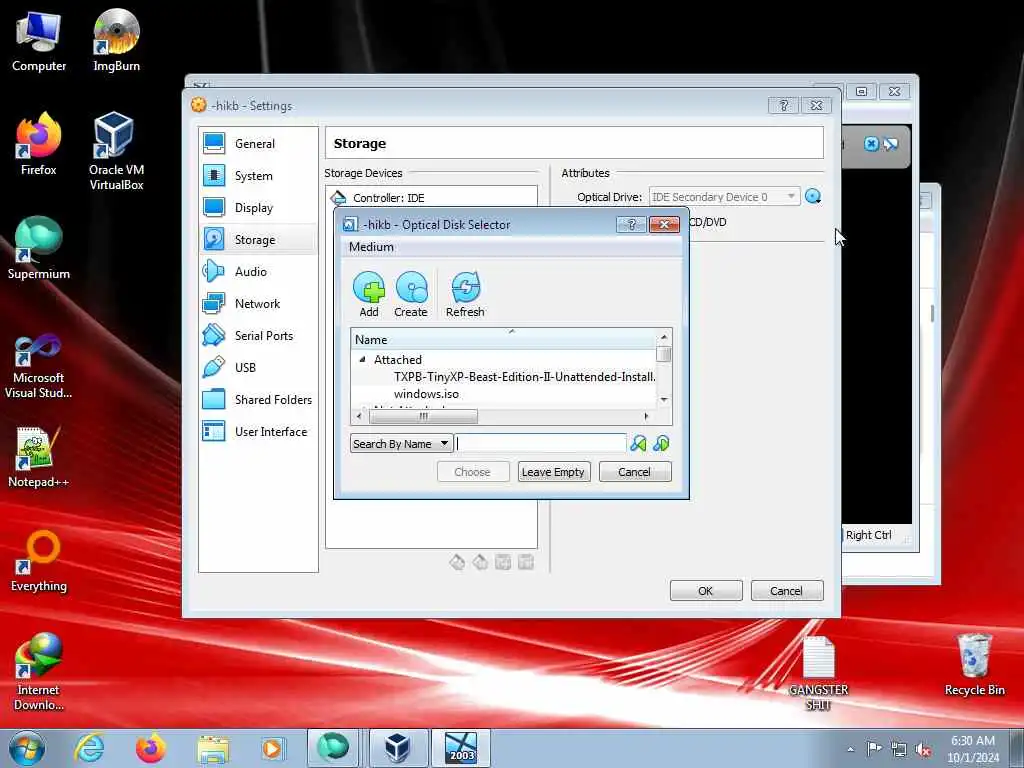Click the muted volume tray icon
Screen dimensions: 1024x768
tap(923, 750)
